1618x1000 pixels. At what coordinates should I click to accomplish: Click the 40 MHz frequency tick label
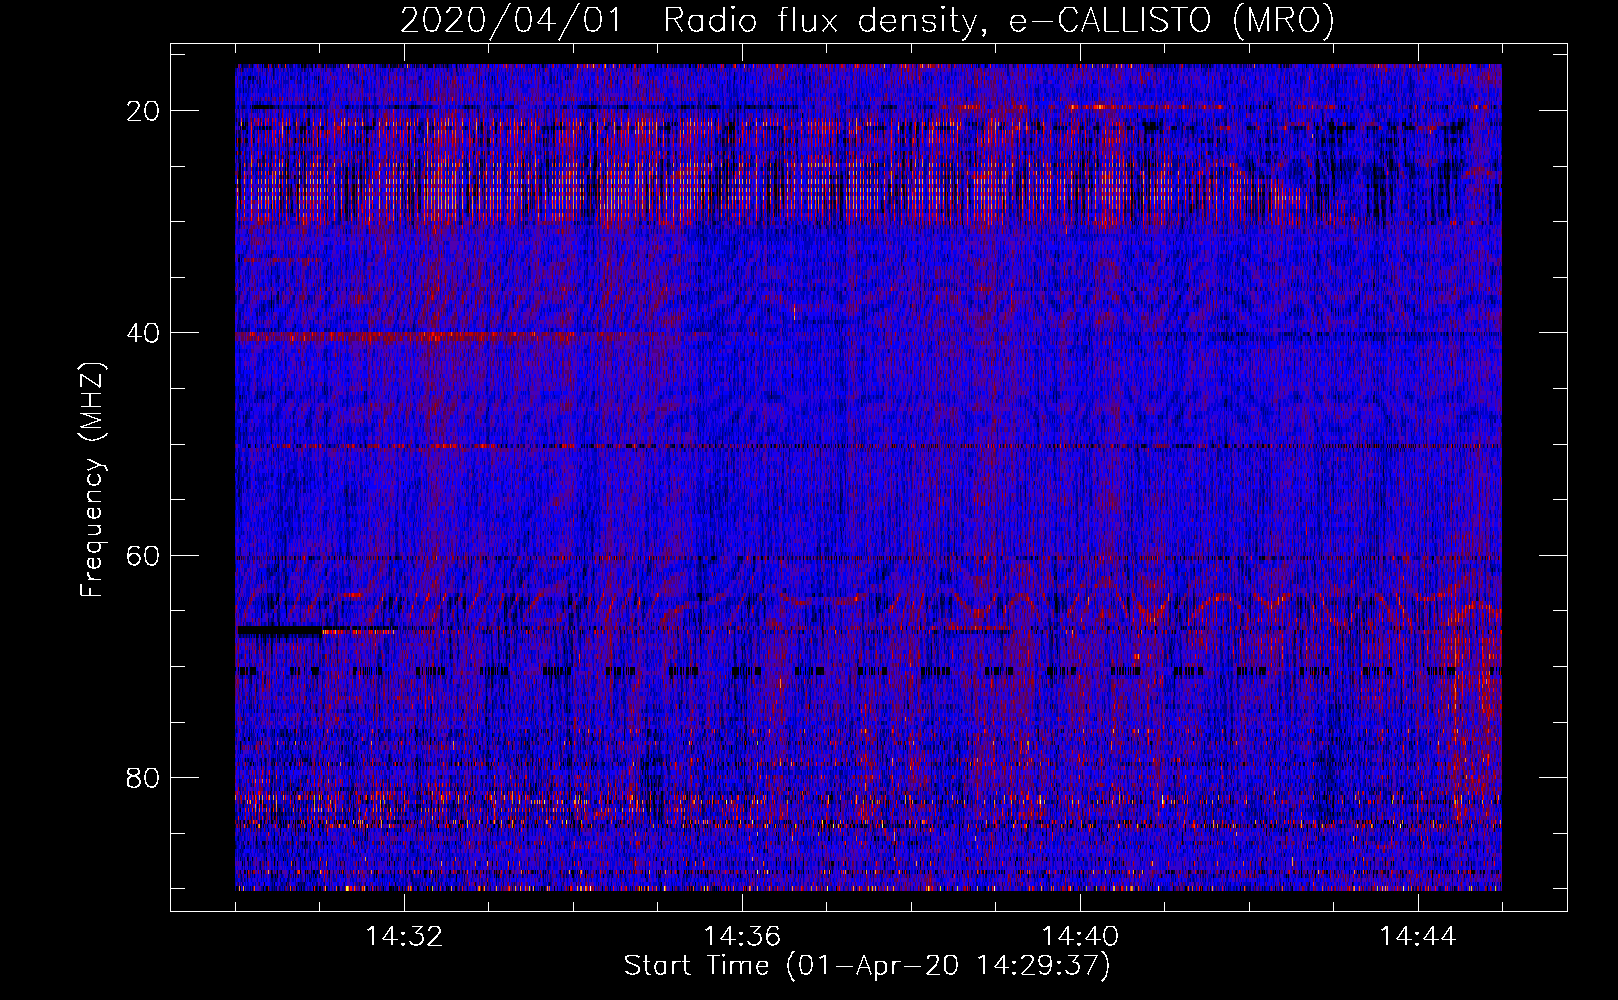tap(144, 333)
